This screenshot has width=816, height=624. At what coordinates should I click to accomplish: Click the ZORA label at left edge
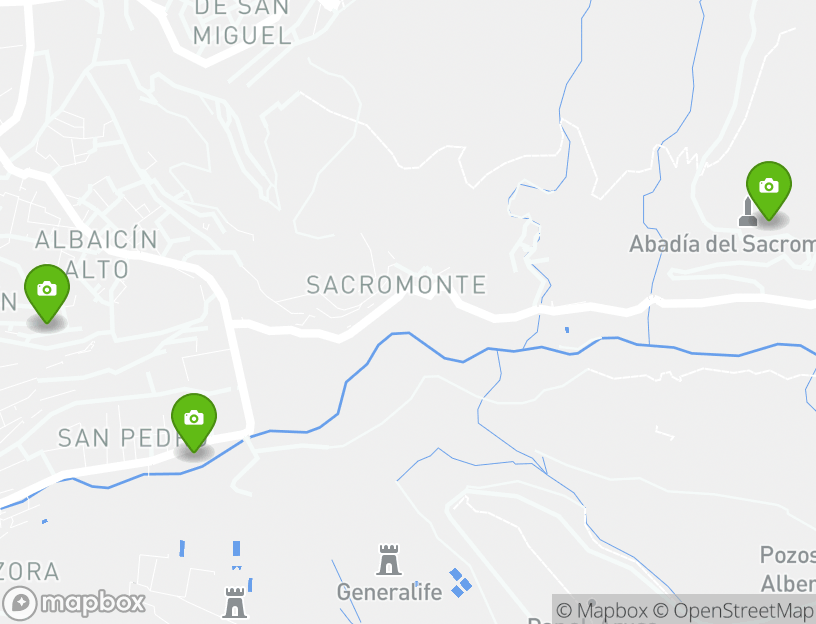(x=30, y=572)
